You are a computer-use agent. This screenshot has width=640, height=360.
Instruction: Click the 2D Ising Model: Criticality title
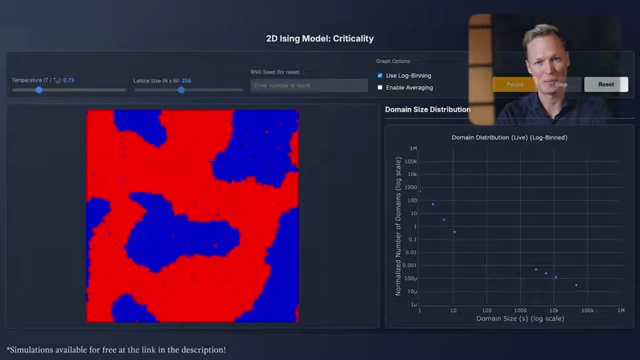pos(320,38)
